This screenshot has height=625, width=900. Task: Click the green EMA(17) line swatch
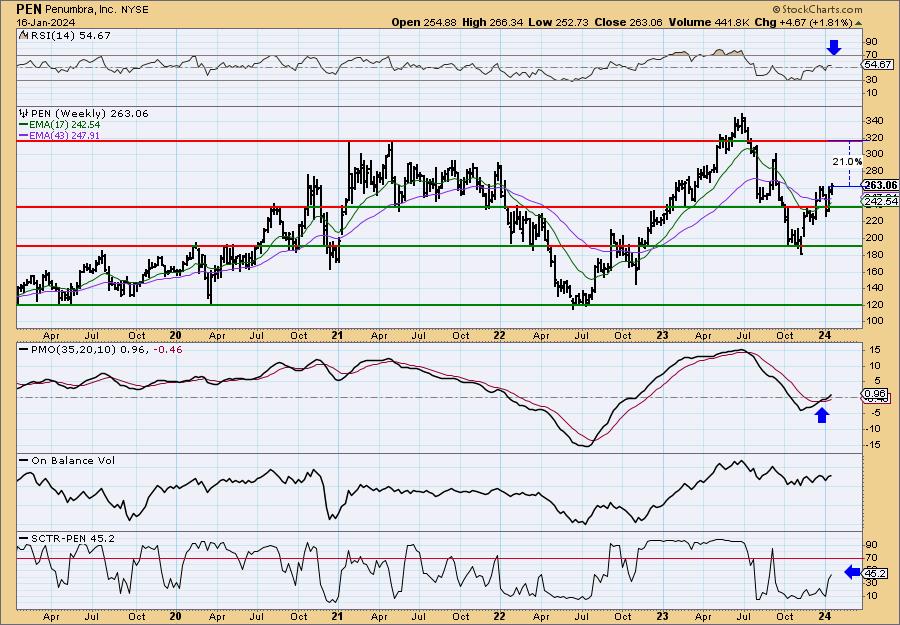[x=23, y=125]
